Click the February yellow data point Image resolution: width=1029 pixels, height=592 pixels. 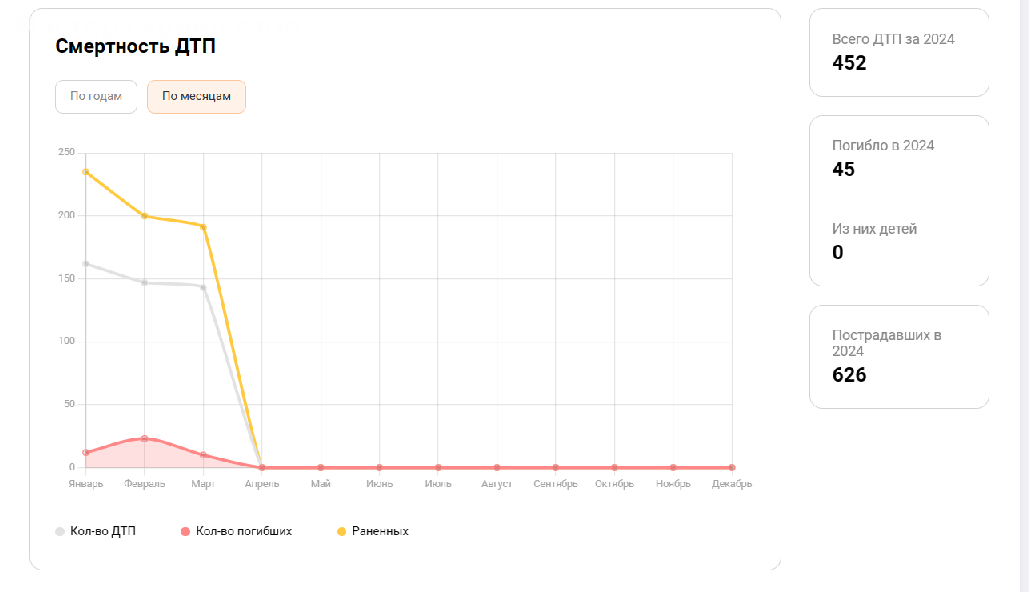tap(144, 216)
